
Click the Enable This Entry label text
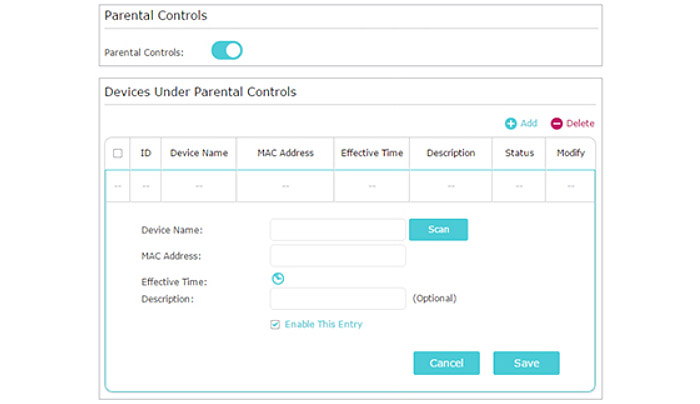324,325
